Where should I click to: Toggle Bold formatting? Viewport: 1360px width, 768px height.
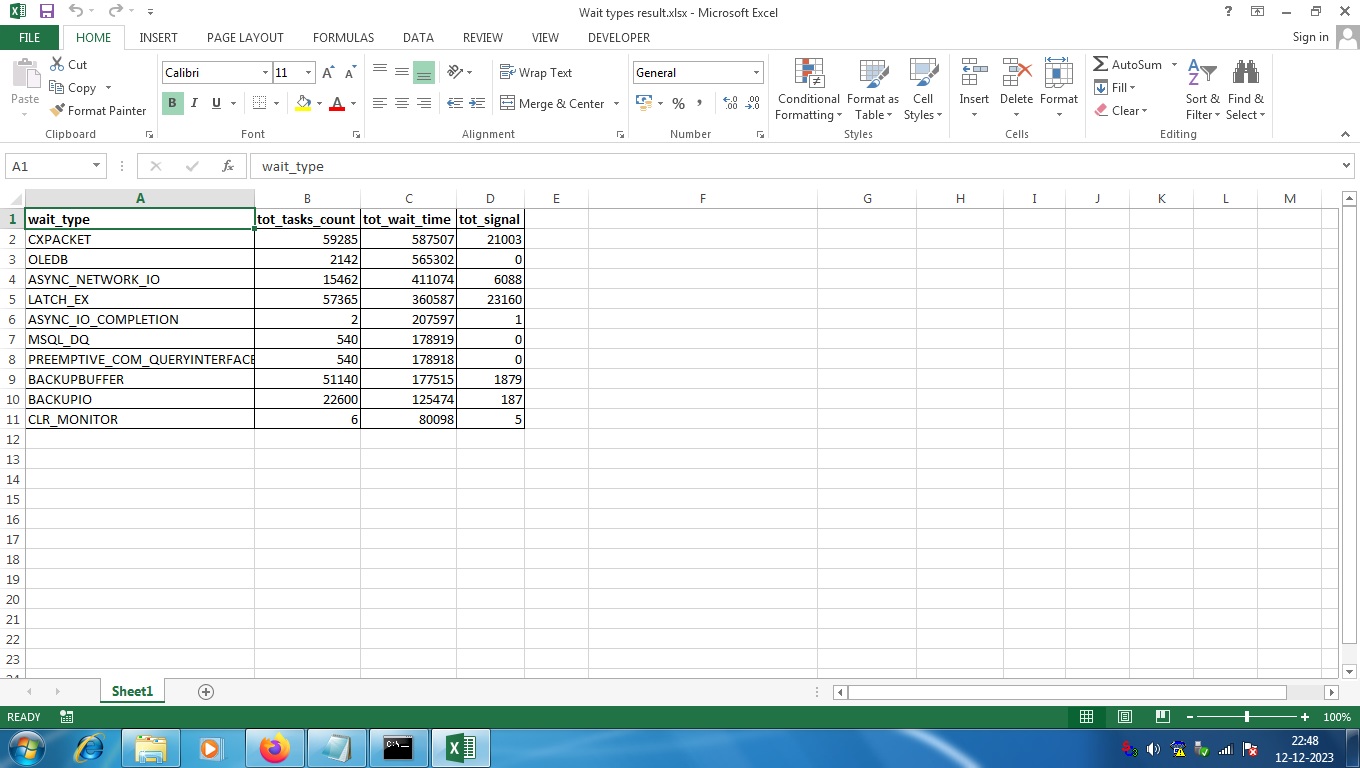point(172,103)
